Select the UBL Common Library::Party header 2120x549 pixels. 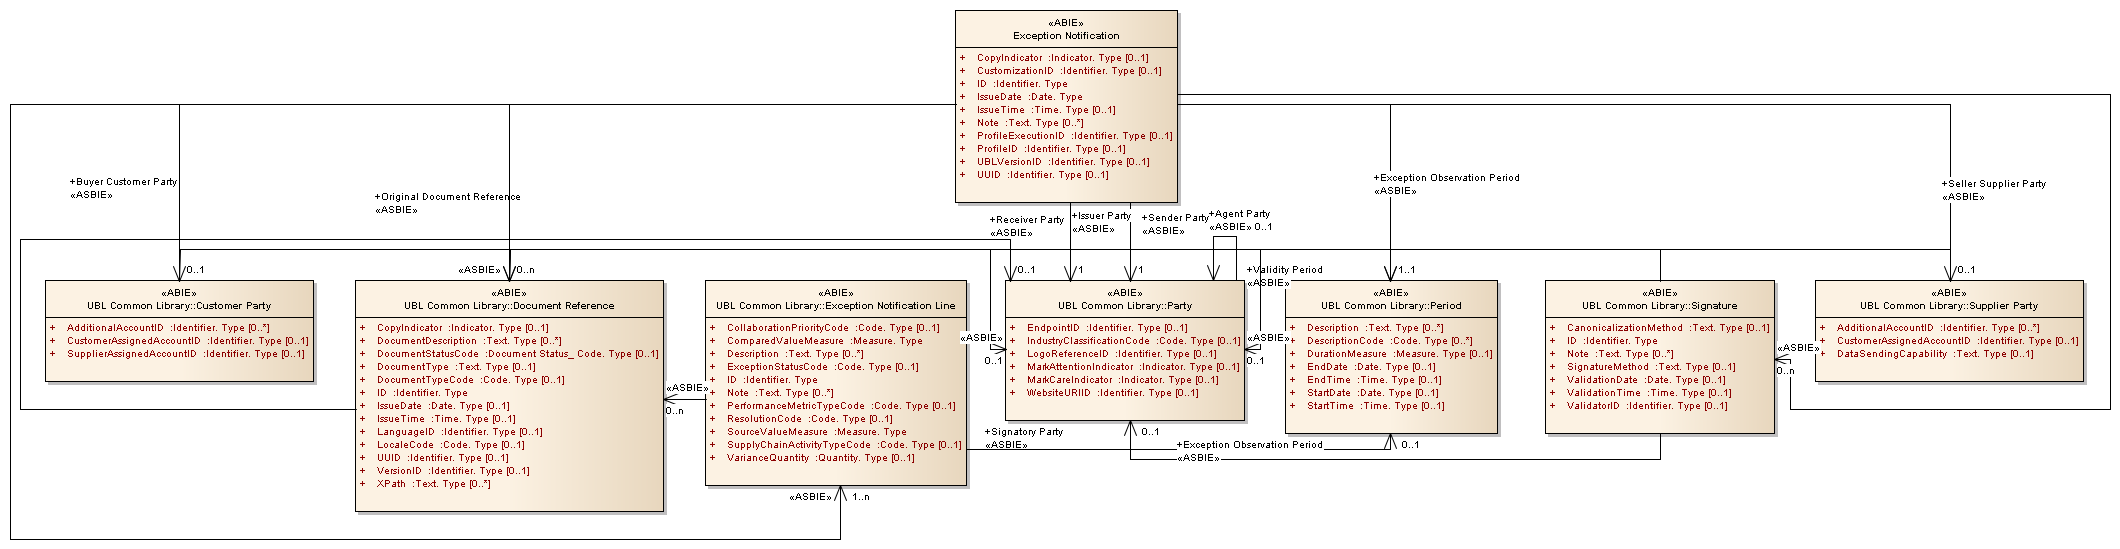coord(1125,306)
